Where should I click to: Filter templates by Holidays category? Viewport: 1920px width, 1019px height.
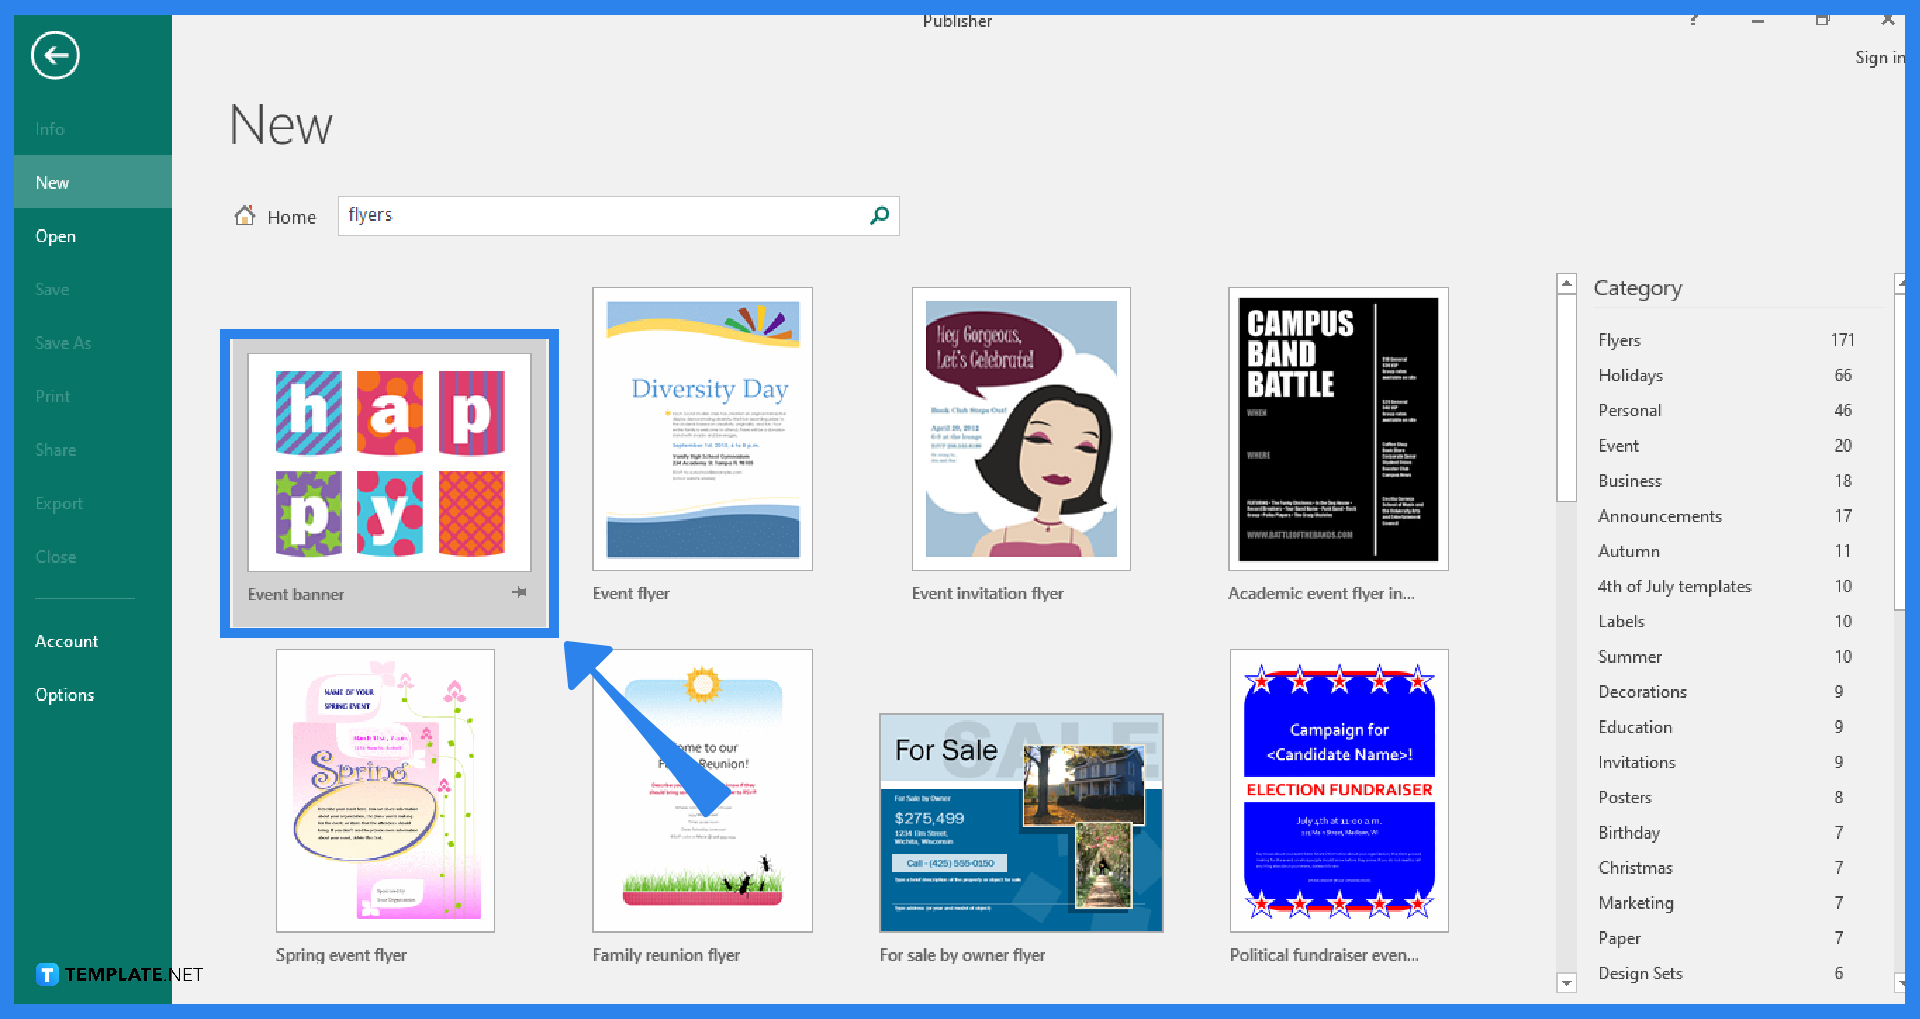pyautogui.click(x=1630, y=375)
